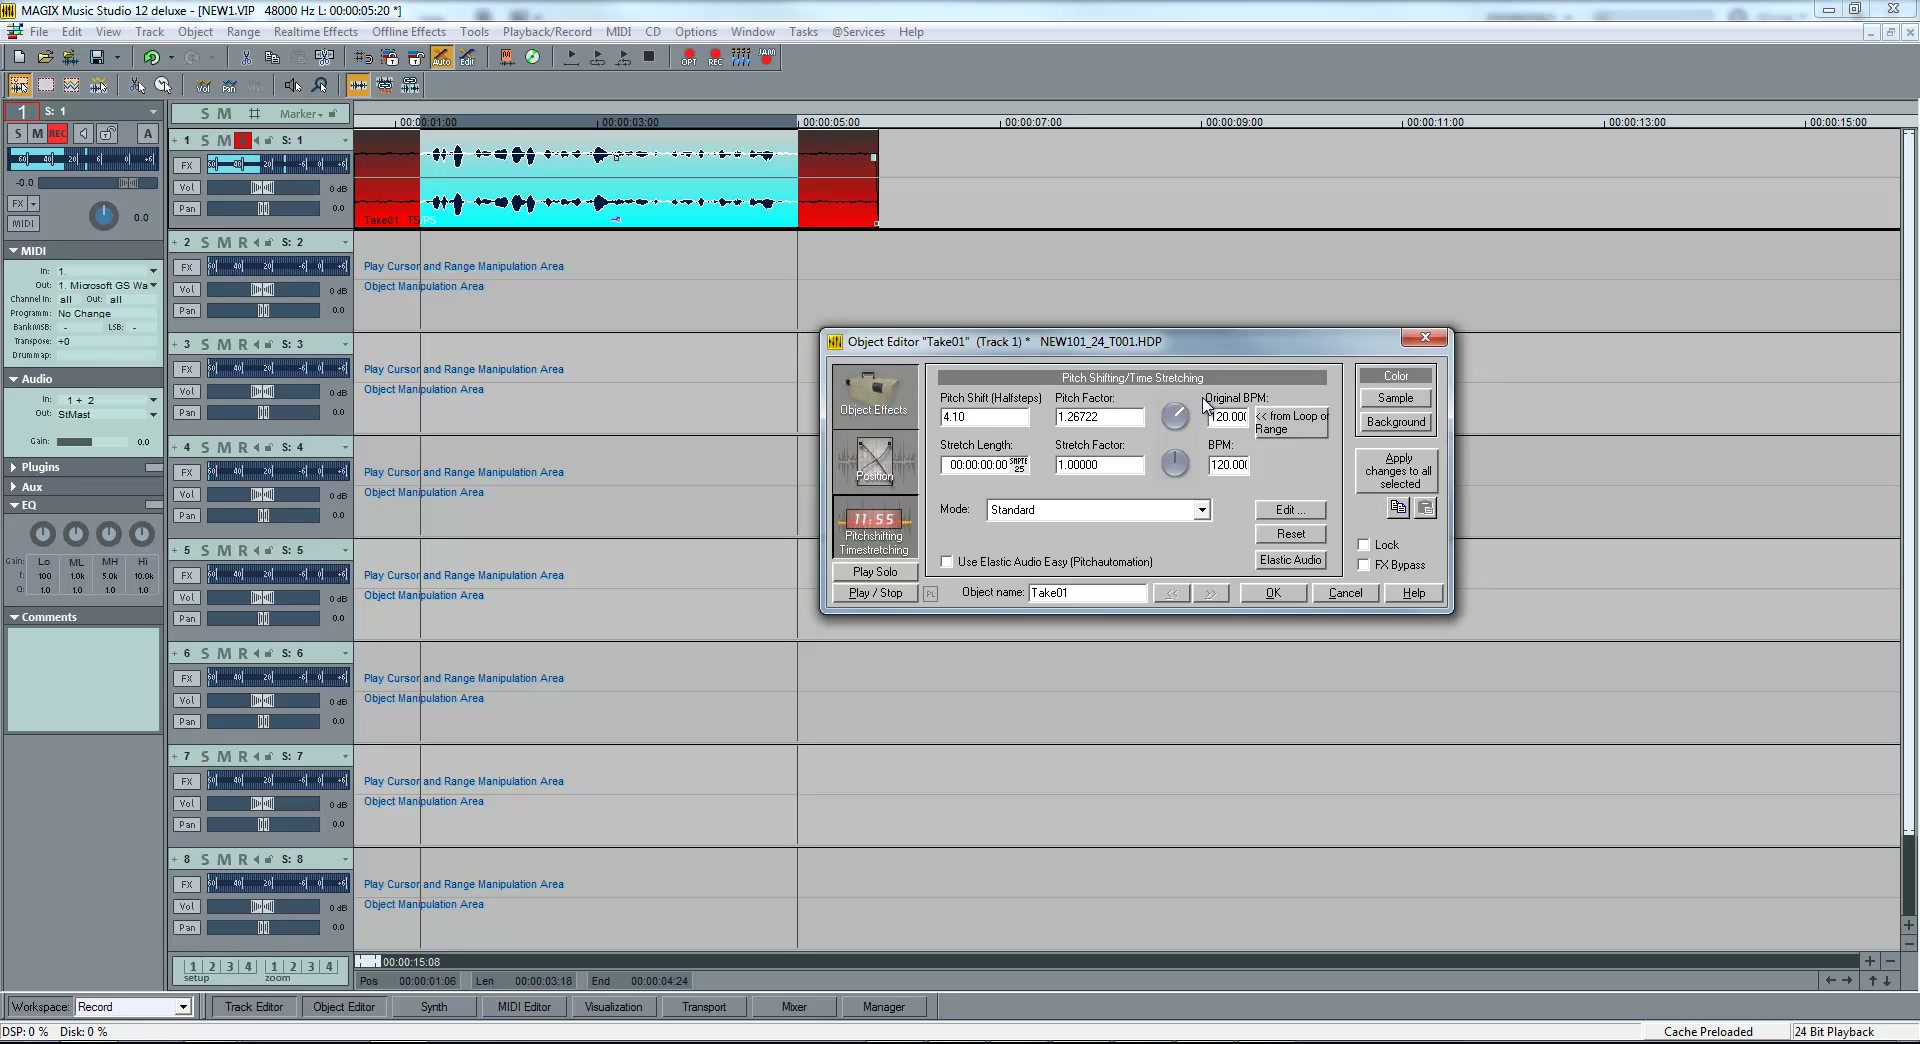The height and width of the screenshot is (1044, 1920).
Task: Select the cut mouse mode scissors icon
Action: tap(137, 85)
